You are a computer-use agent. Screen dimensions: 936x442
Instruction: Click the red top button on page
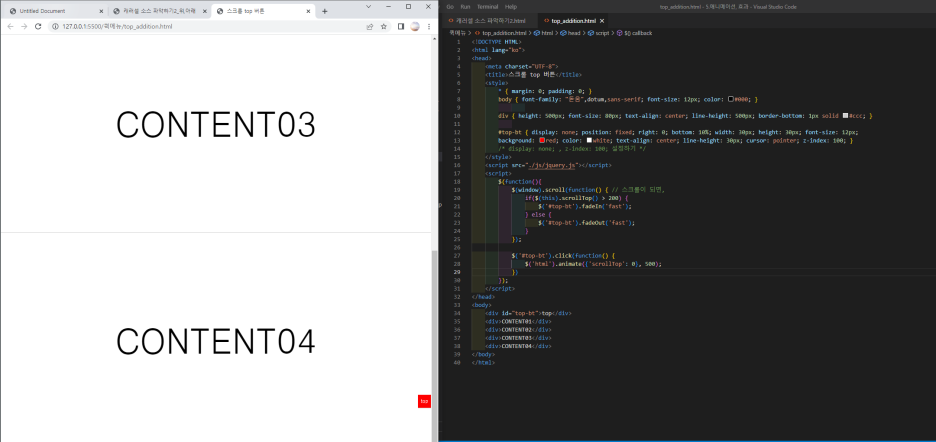tap(424, 401)
